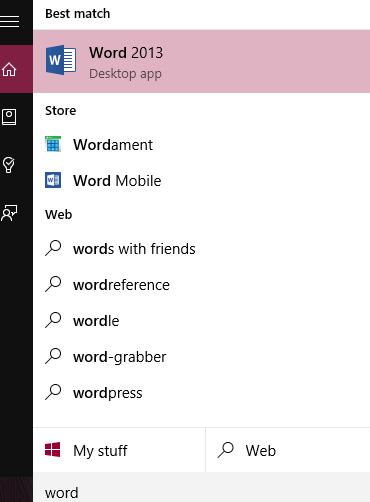Image resolution: width=370 pixels, height=502 pixels.
Task: Open the Reminders lightbulb icon
Action: pyautogui.click(x=9, y=165)
